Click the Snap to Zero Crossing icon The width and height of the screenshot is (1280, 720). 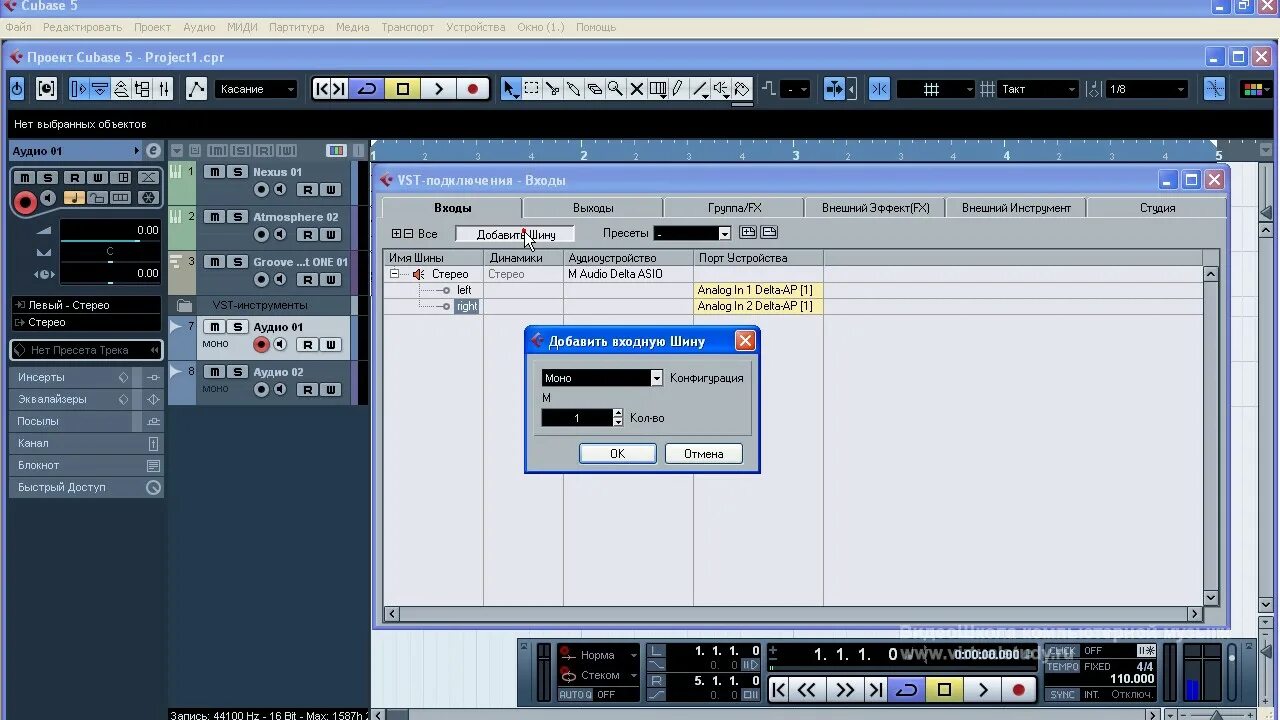(1214, 89)
